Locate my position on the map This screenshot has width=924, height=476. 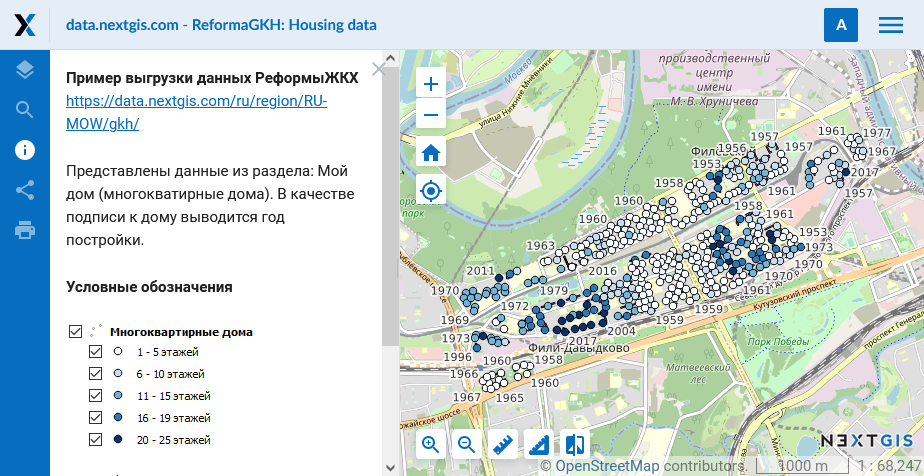431,191
